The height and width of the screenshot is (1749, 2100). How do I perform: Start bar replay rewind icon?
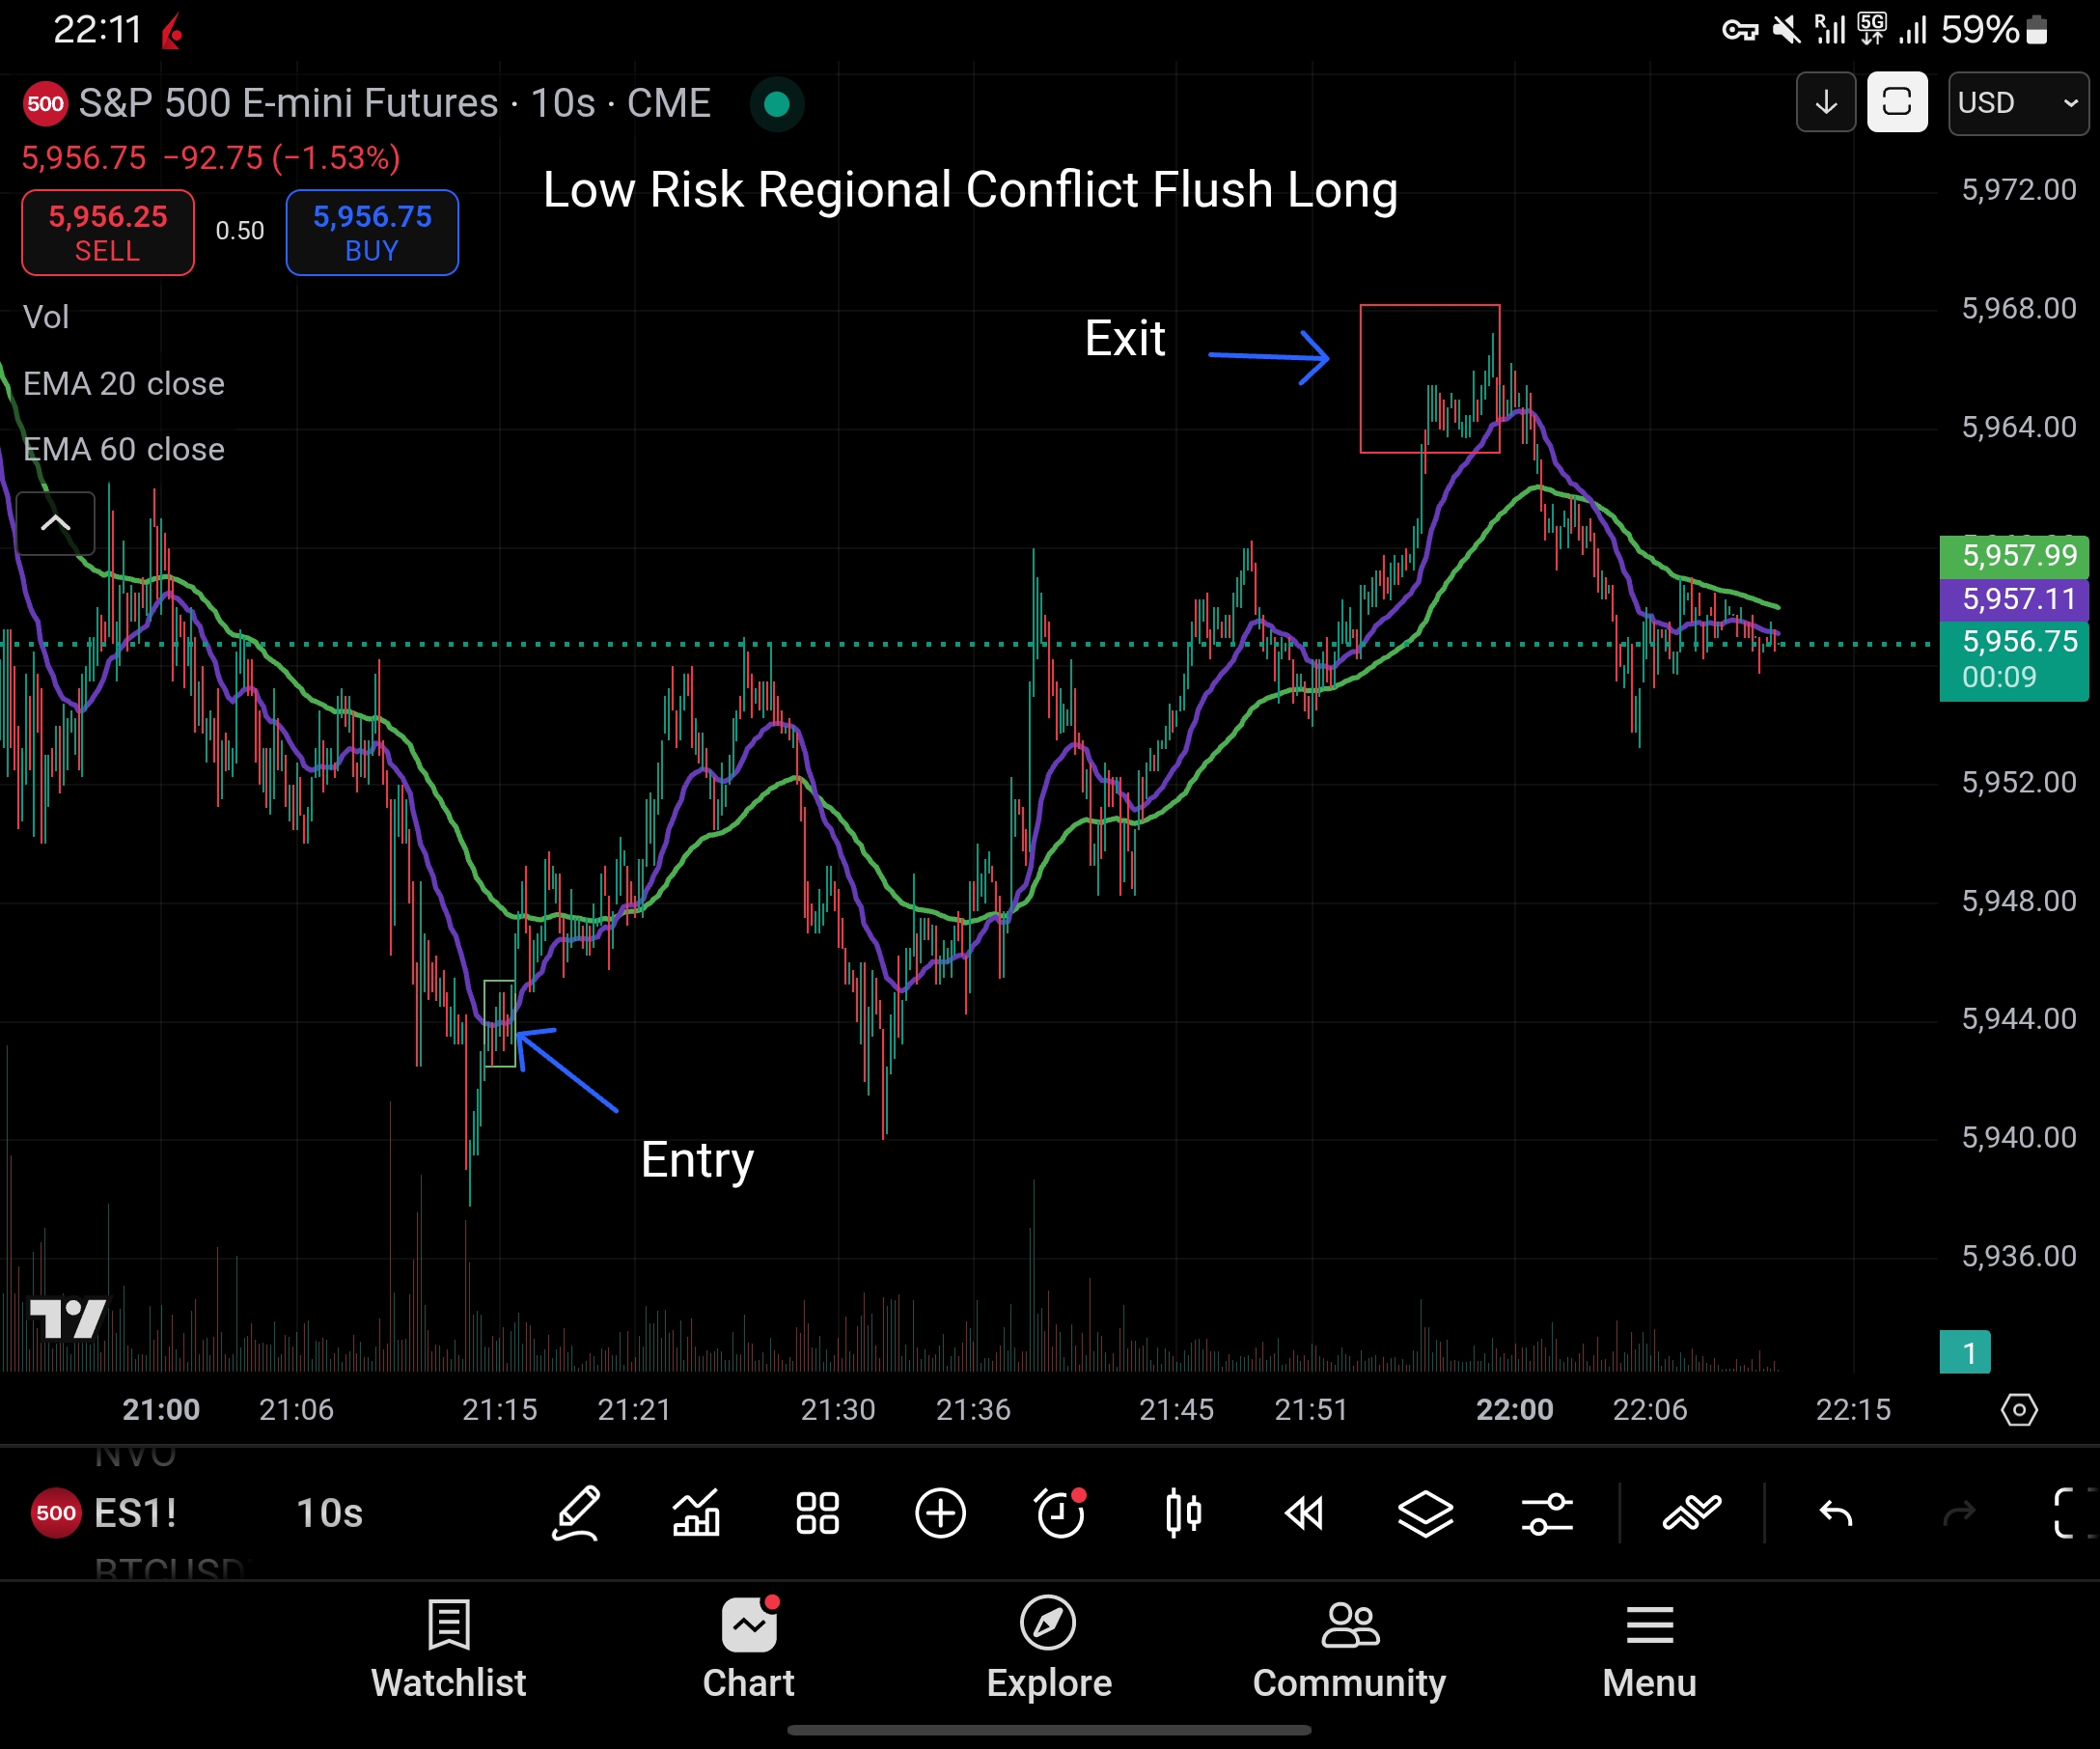(1304, 1513)
